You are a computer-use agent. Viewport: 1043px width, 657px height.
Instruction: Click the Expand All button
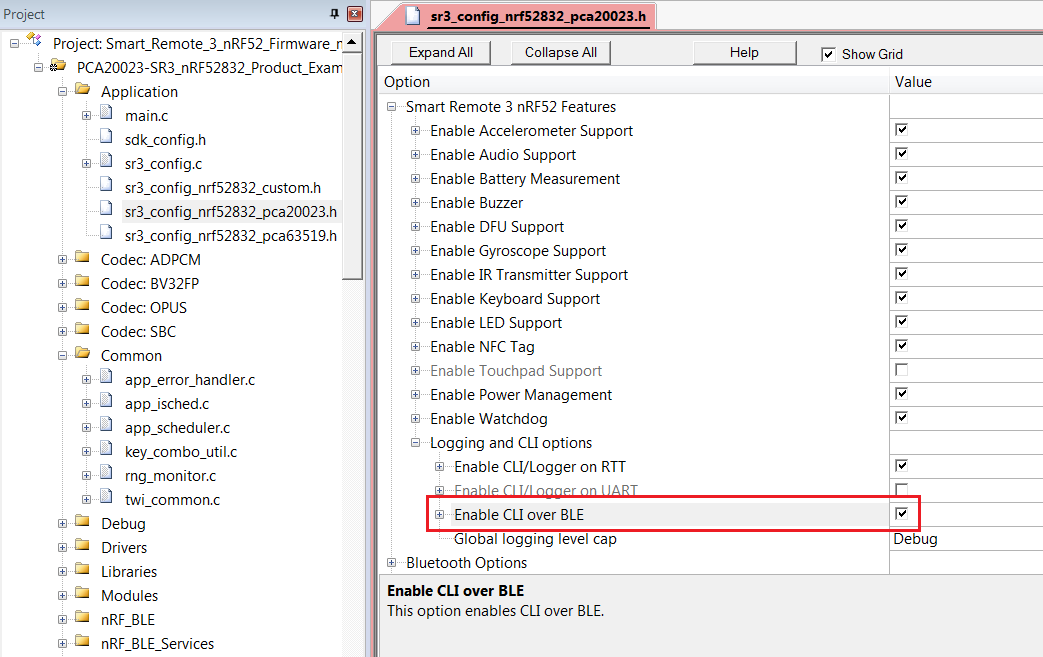[x=441, y=53]
